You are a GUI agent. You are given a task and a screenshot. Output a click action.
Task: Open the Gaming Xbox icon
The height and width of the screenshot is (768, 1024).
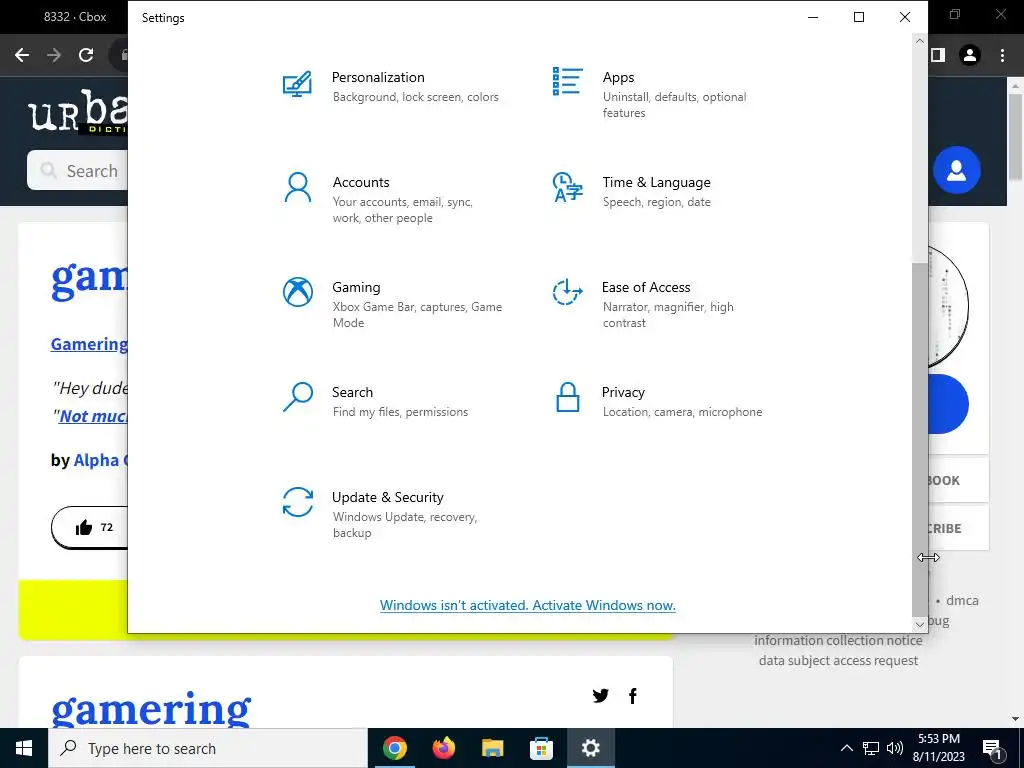click(x=298, y=292)
